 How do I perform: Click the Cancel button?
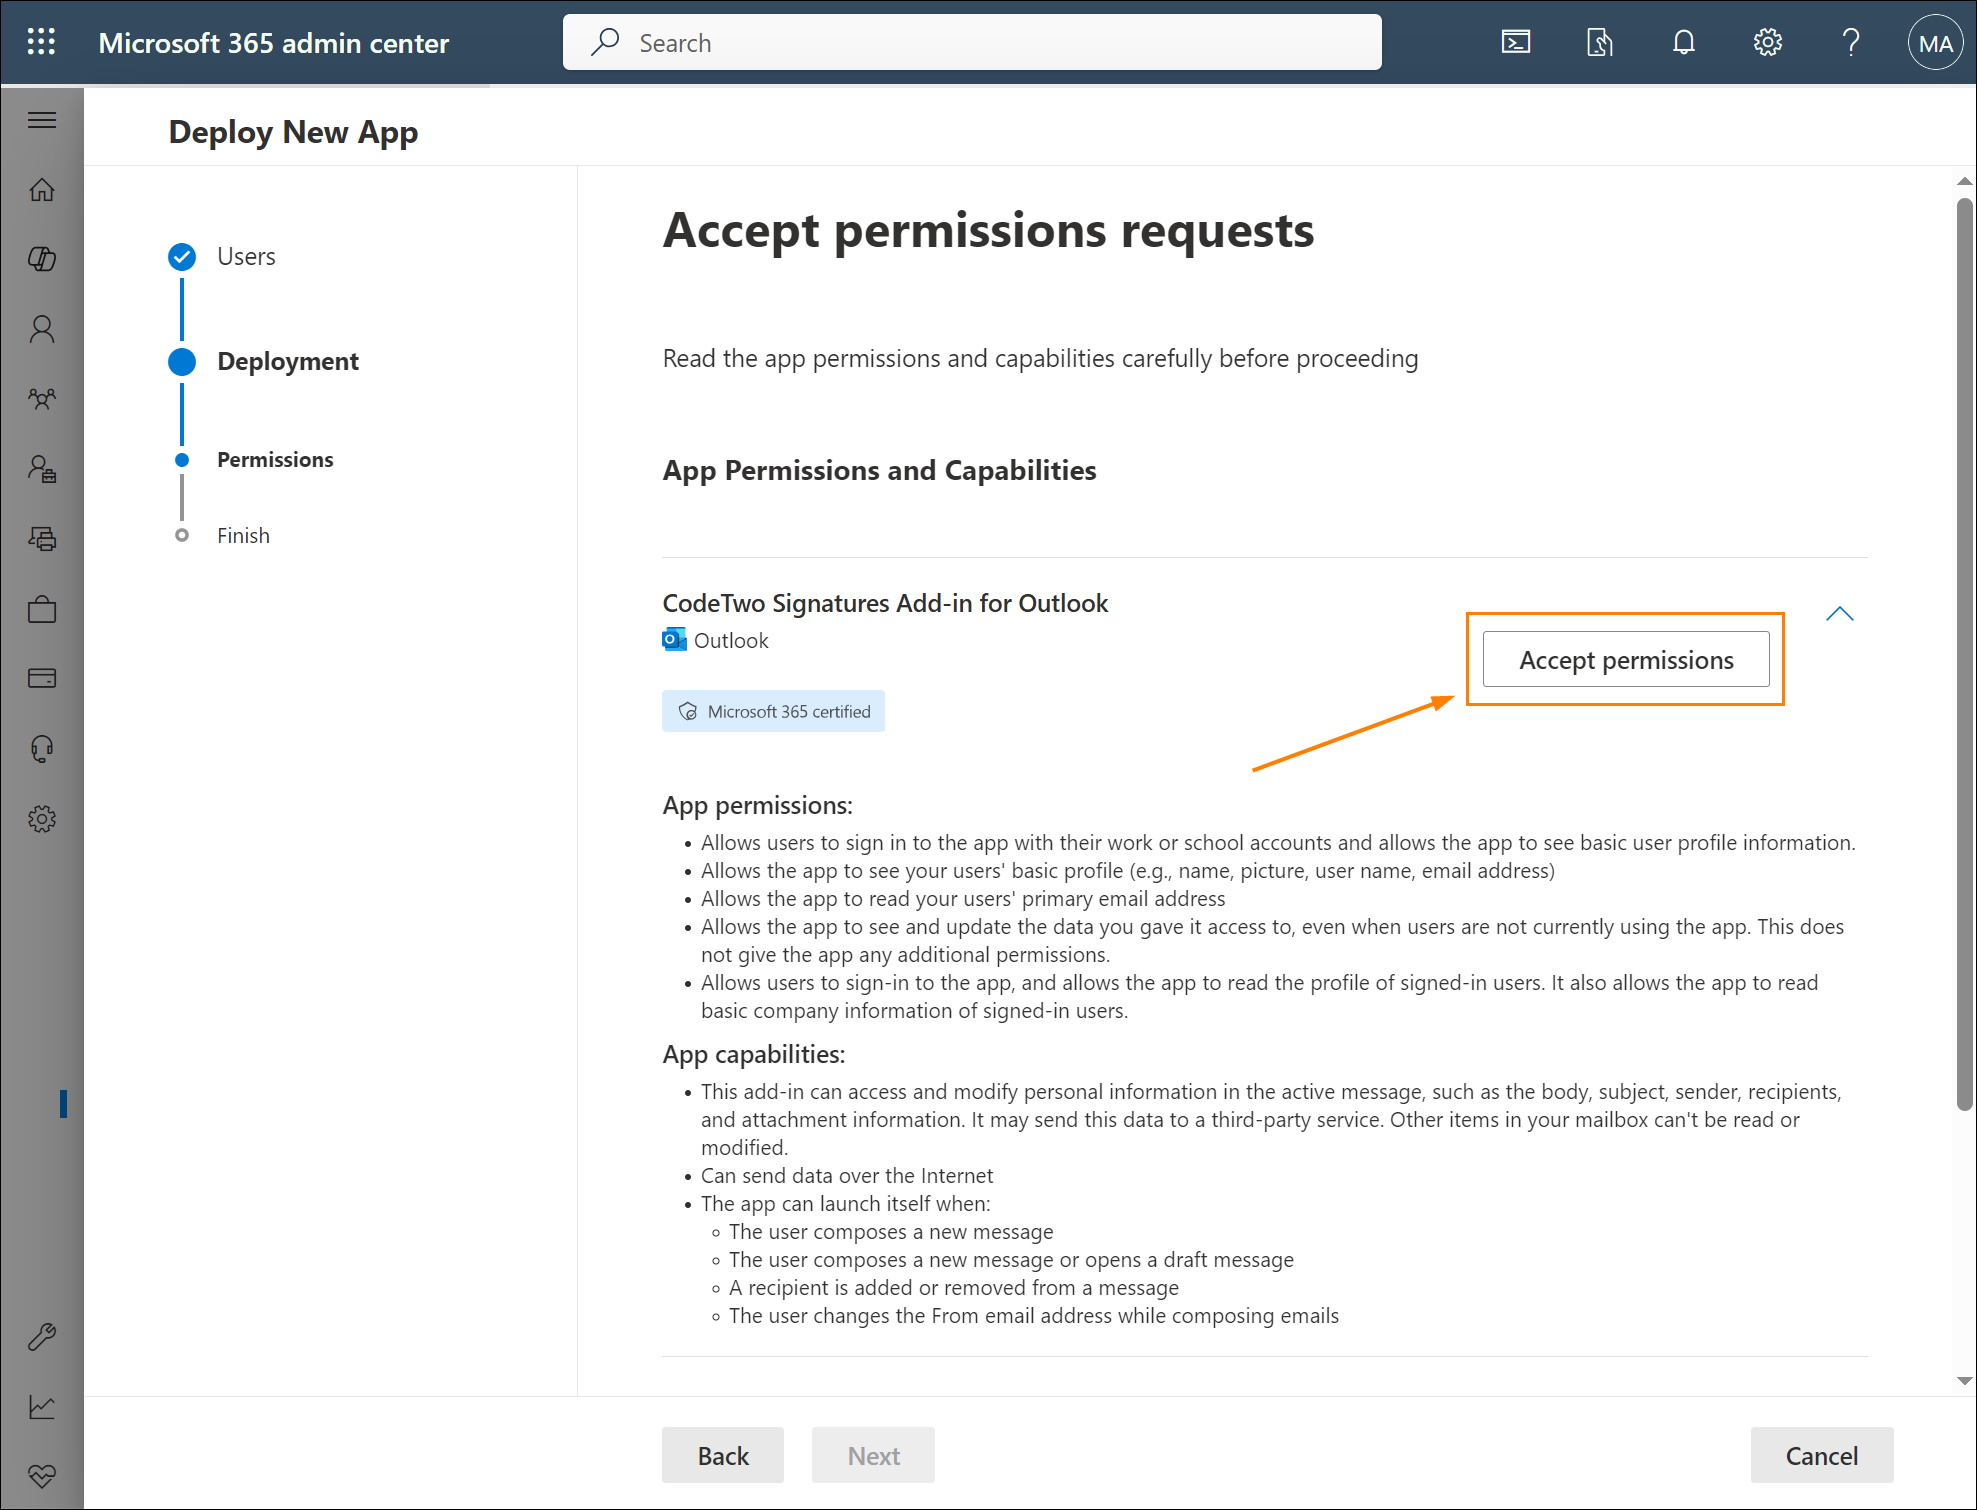click(x=1821, y=1456)
